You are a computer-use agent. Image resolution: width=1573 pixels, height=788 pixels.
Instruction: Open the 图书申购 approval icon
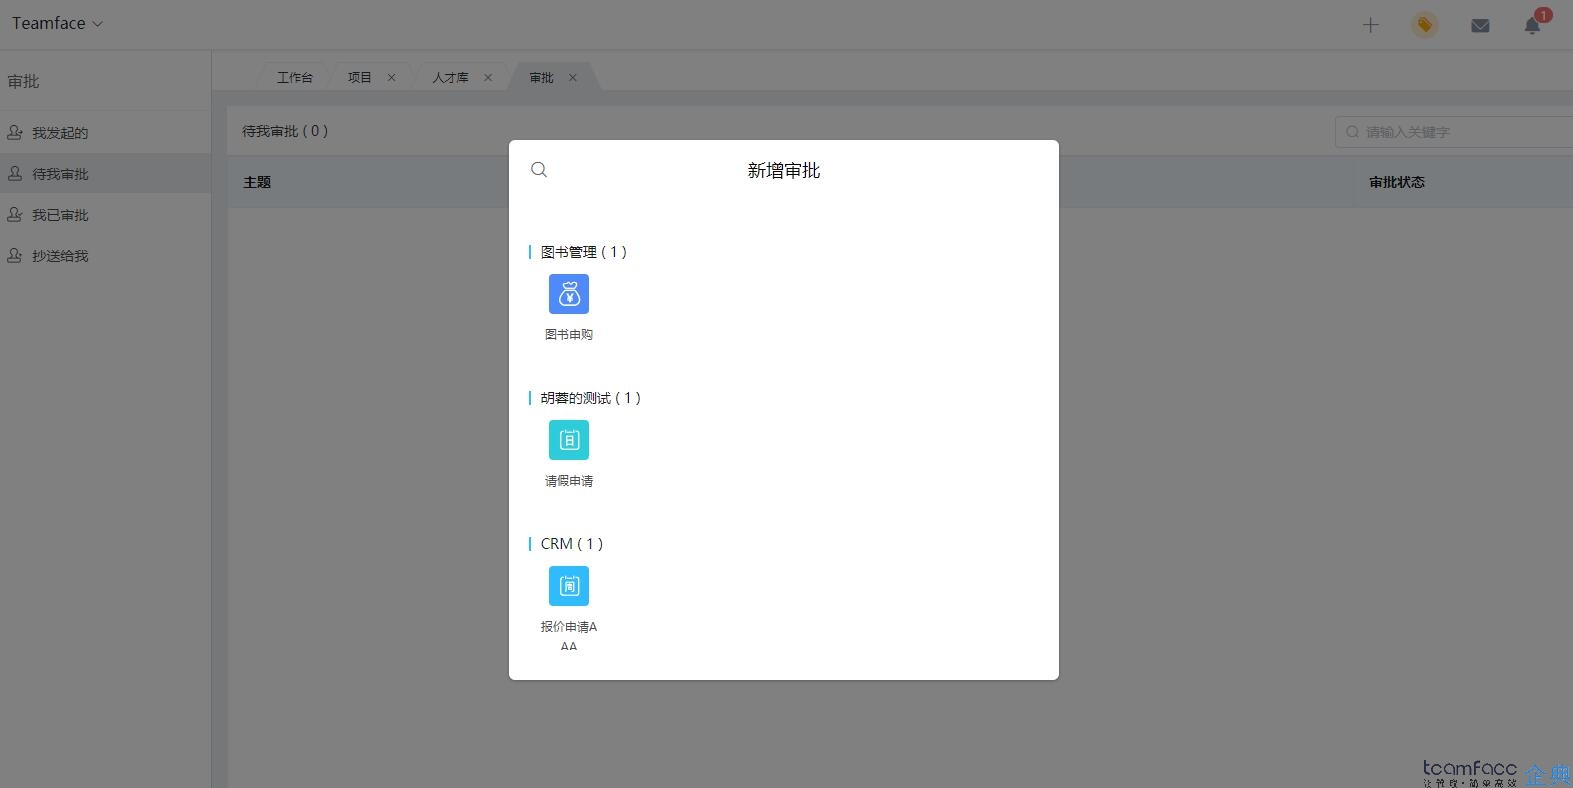[x=569, y=294]
